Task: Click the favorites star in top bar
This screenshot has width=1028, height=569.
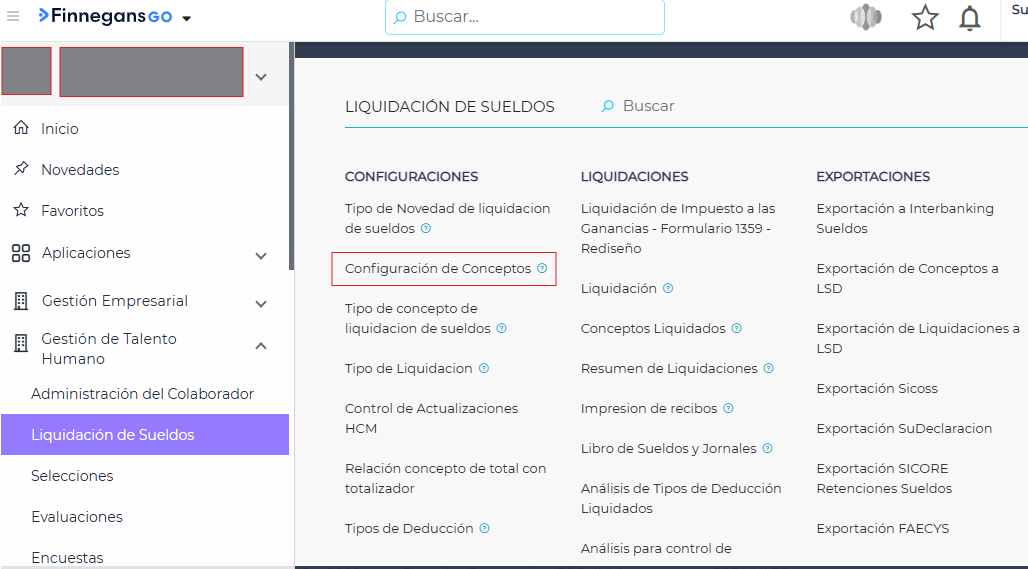Action: click(x=925, y=18)
